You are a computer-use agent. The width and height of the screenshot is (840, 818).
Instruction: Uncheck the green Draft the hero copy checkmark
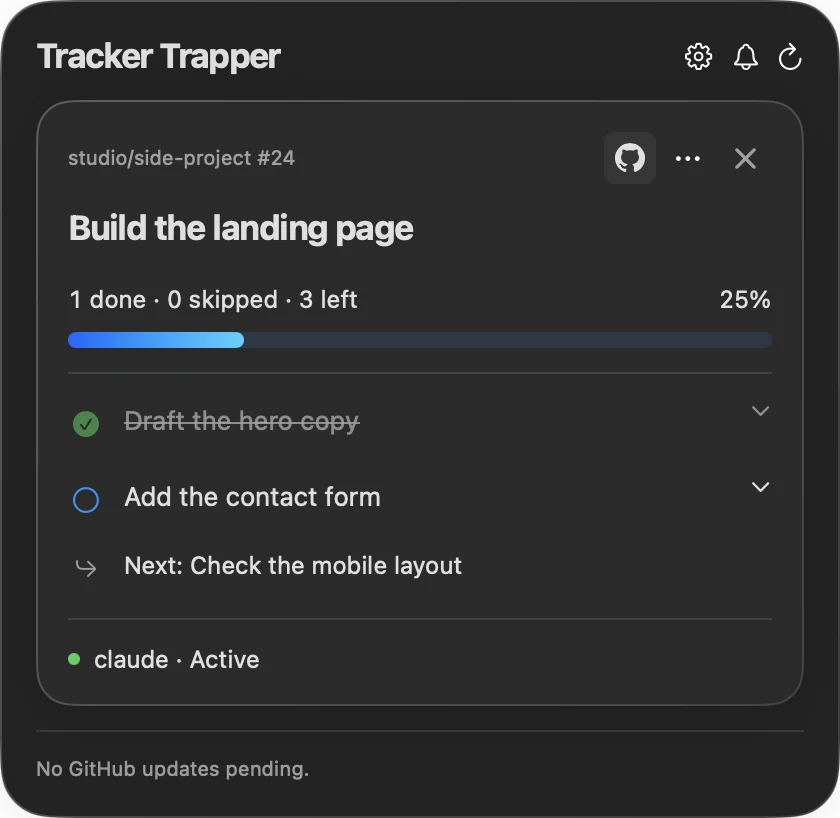(86, 424)
